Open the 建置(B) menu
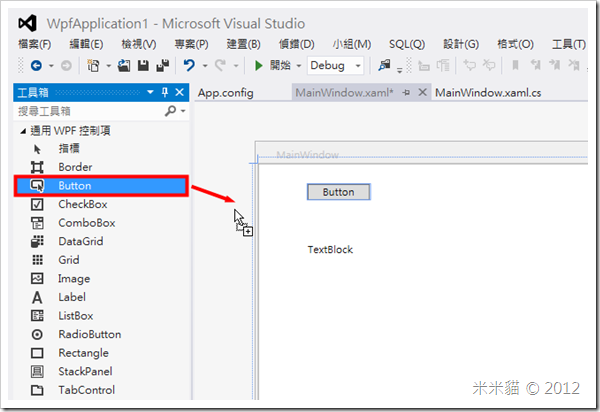600x412 pixels. pos(243,44)
